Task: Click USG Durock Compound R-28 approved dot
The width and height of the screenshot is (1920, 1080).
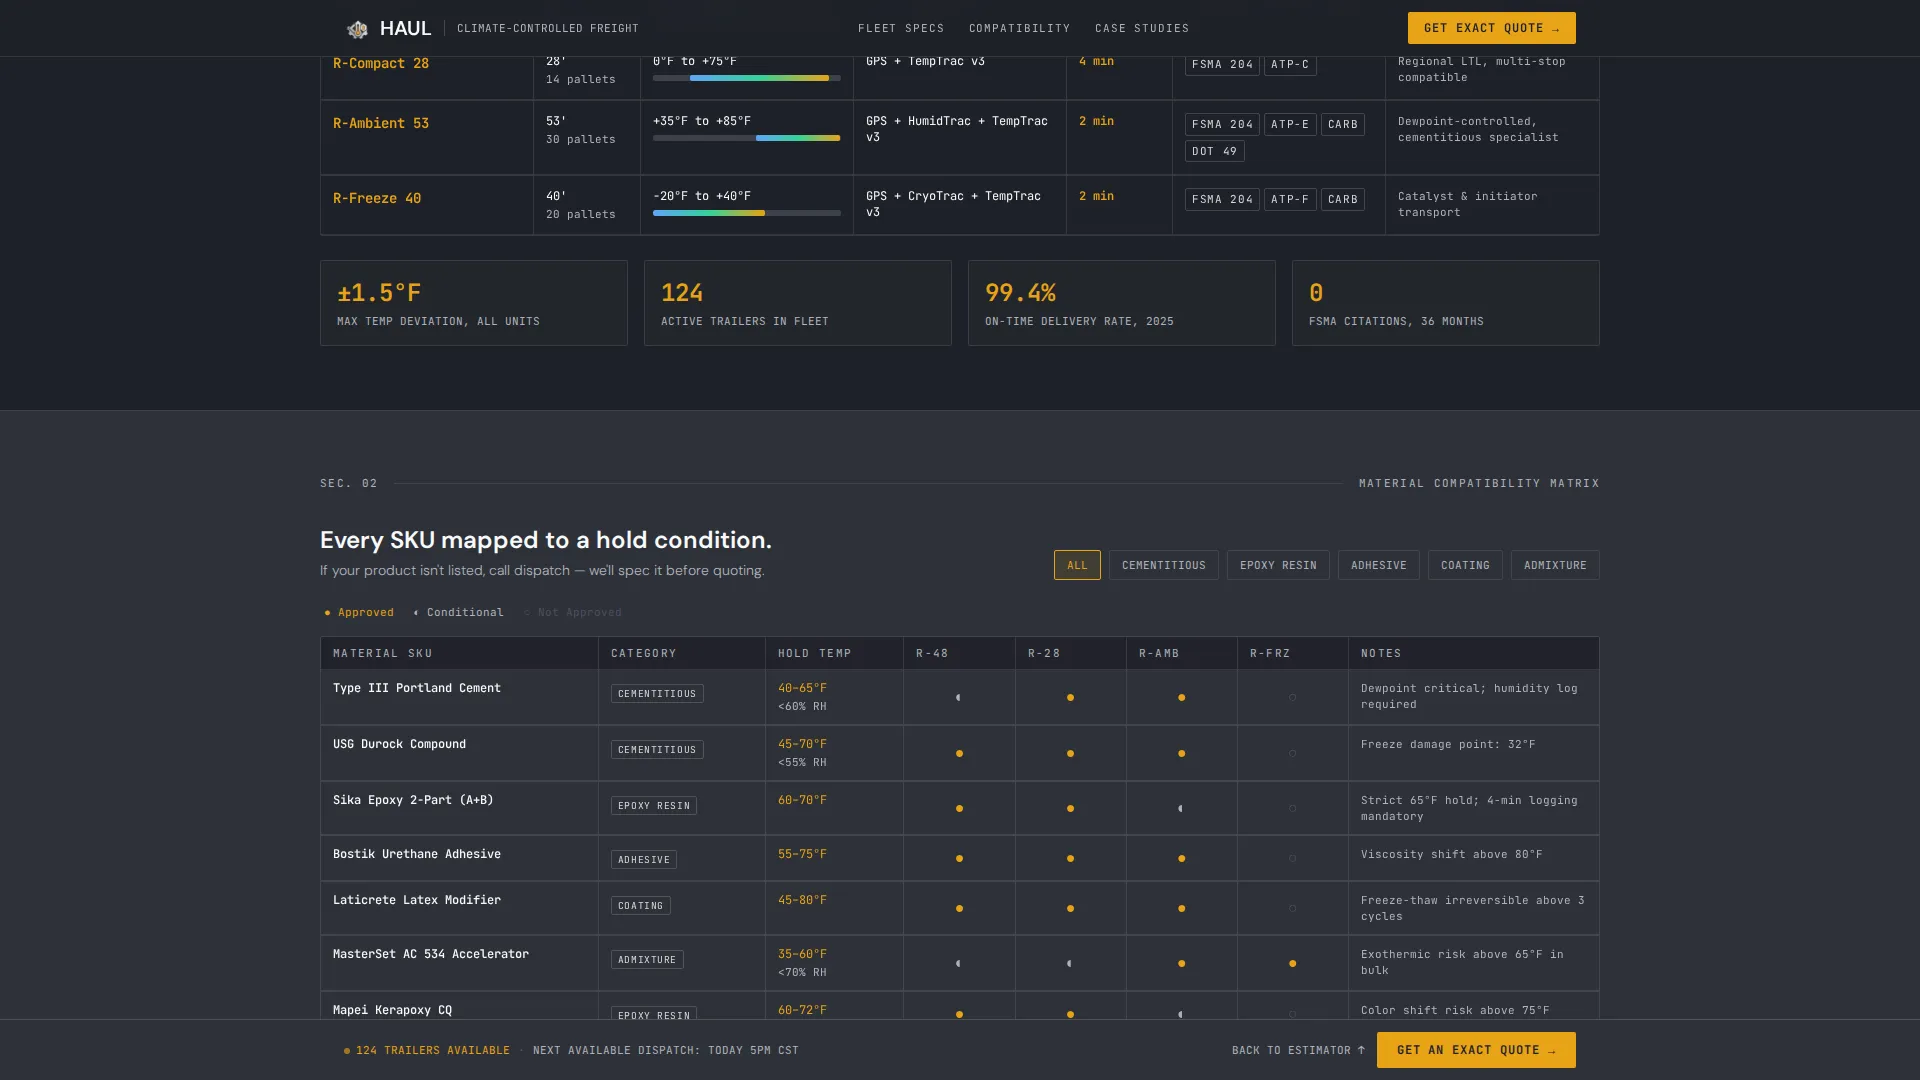Action: (1070, 753)
